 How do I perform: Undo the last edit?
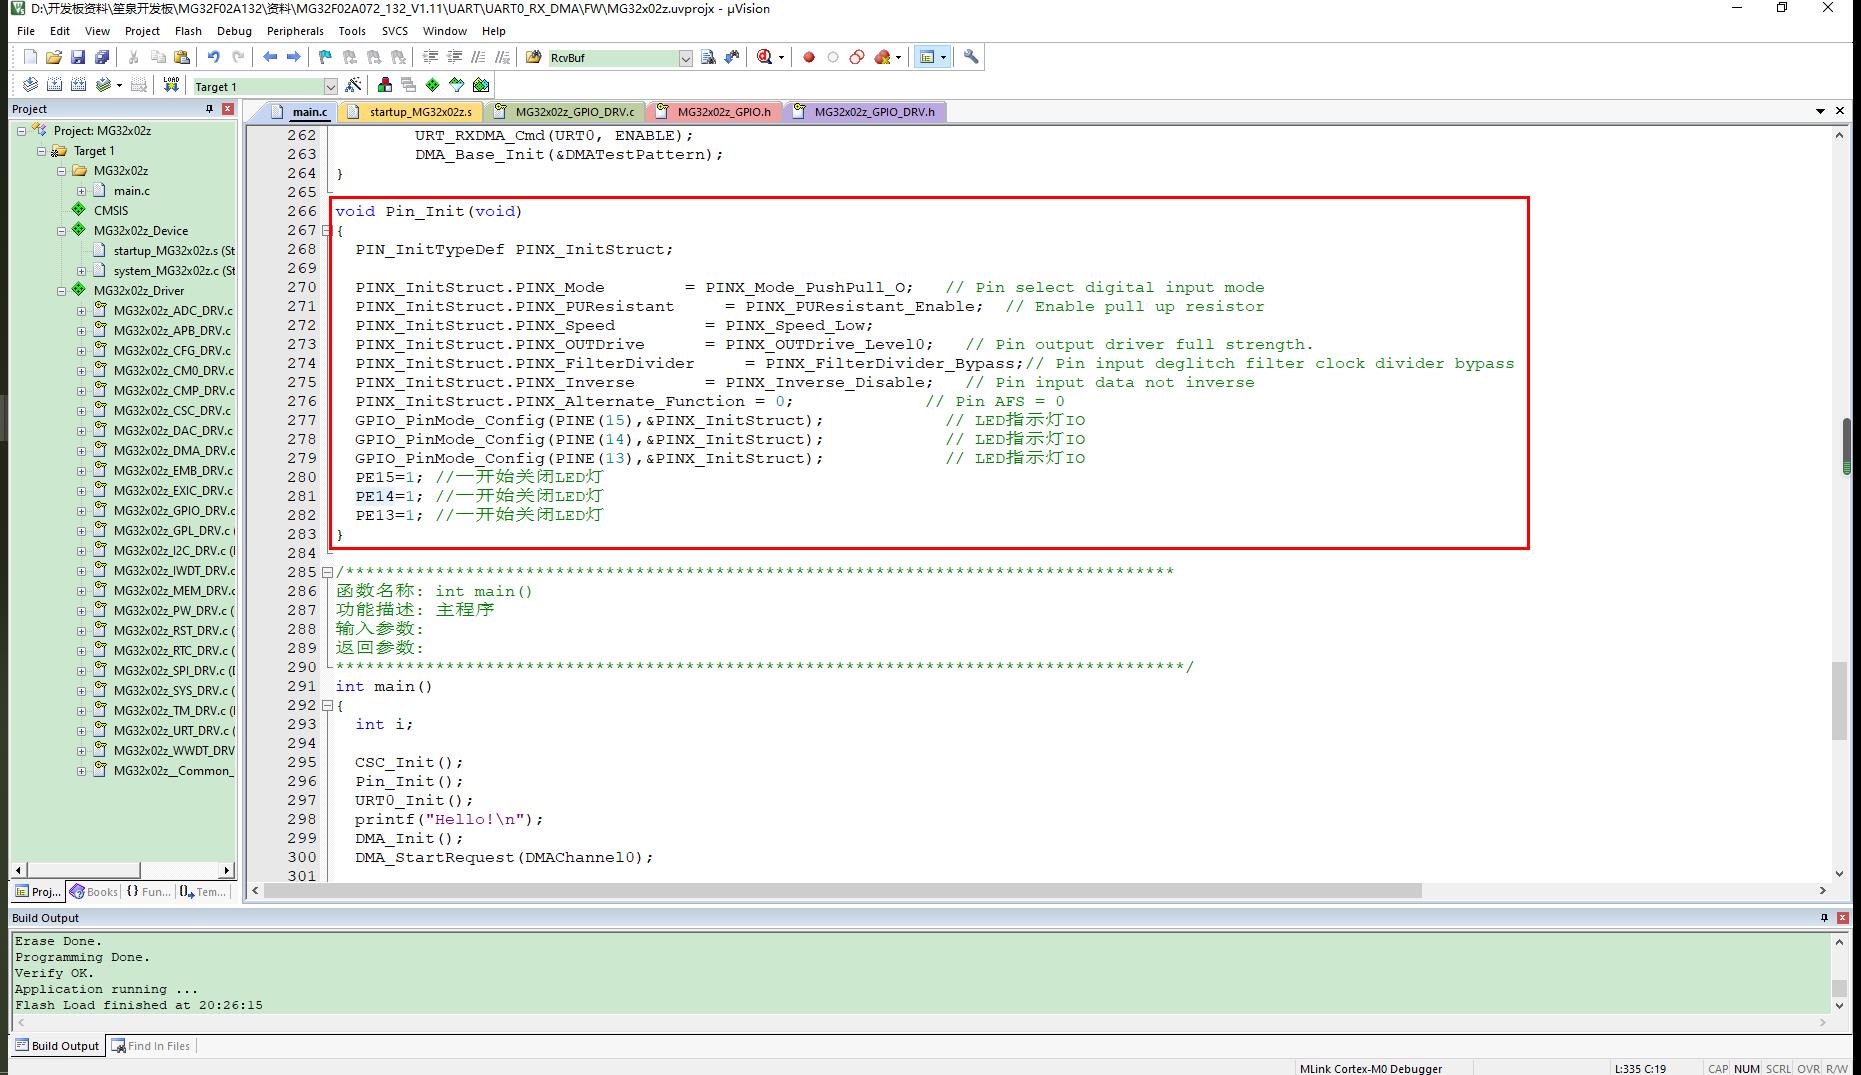[x=213, y=57]
